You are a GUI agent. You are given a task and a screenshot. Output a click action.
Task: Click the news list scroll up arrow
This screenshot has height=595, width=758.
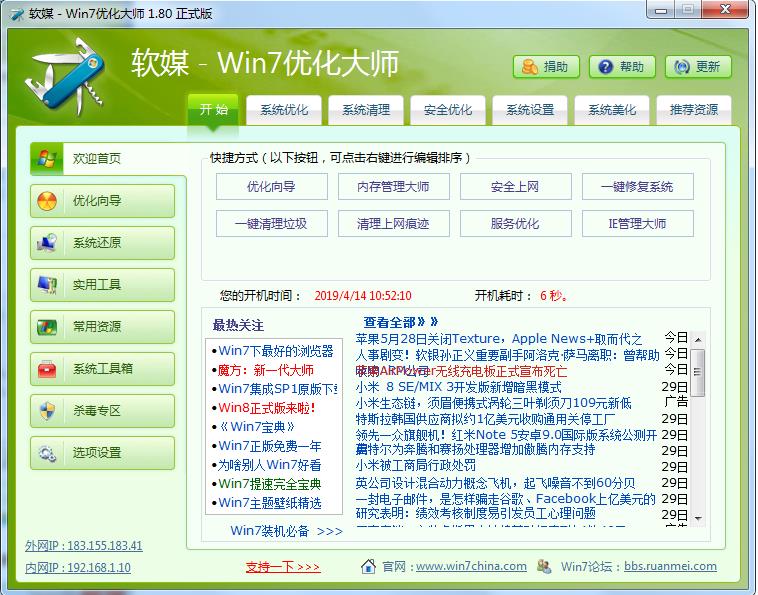click(698, 340)
